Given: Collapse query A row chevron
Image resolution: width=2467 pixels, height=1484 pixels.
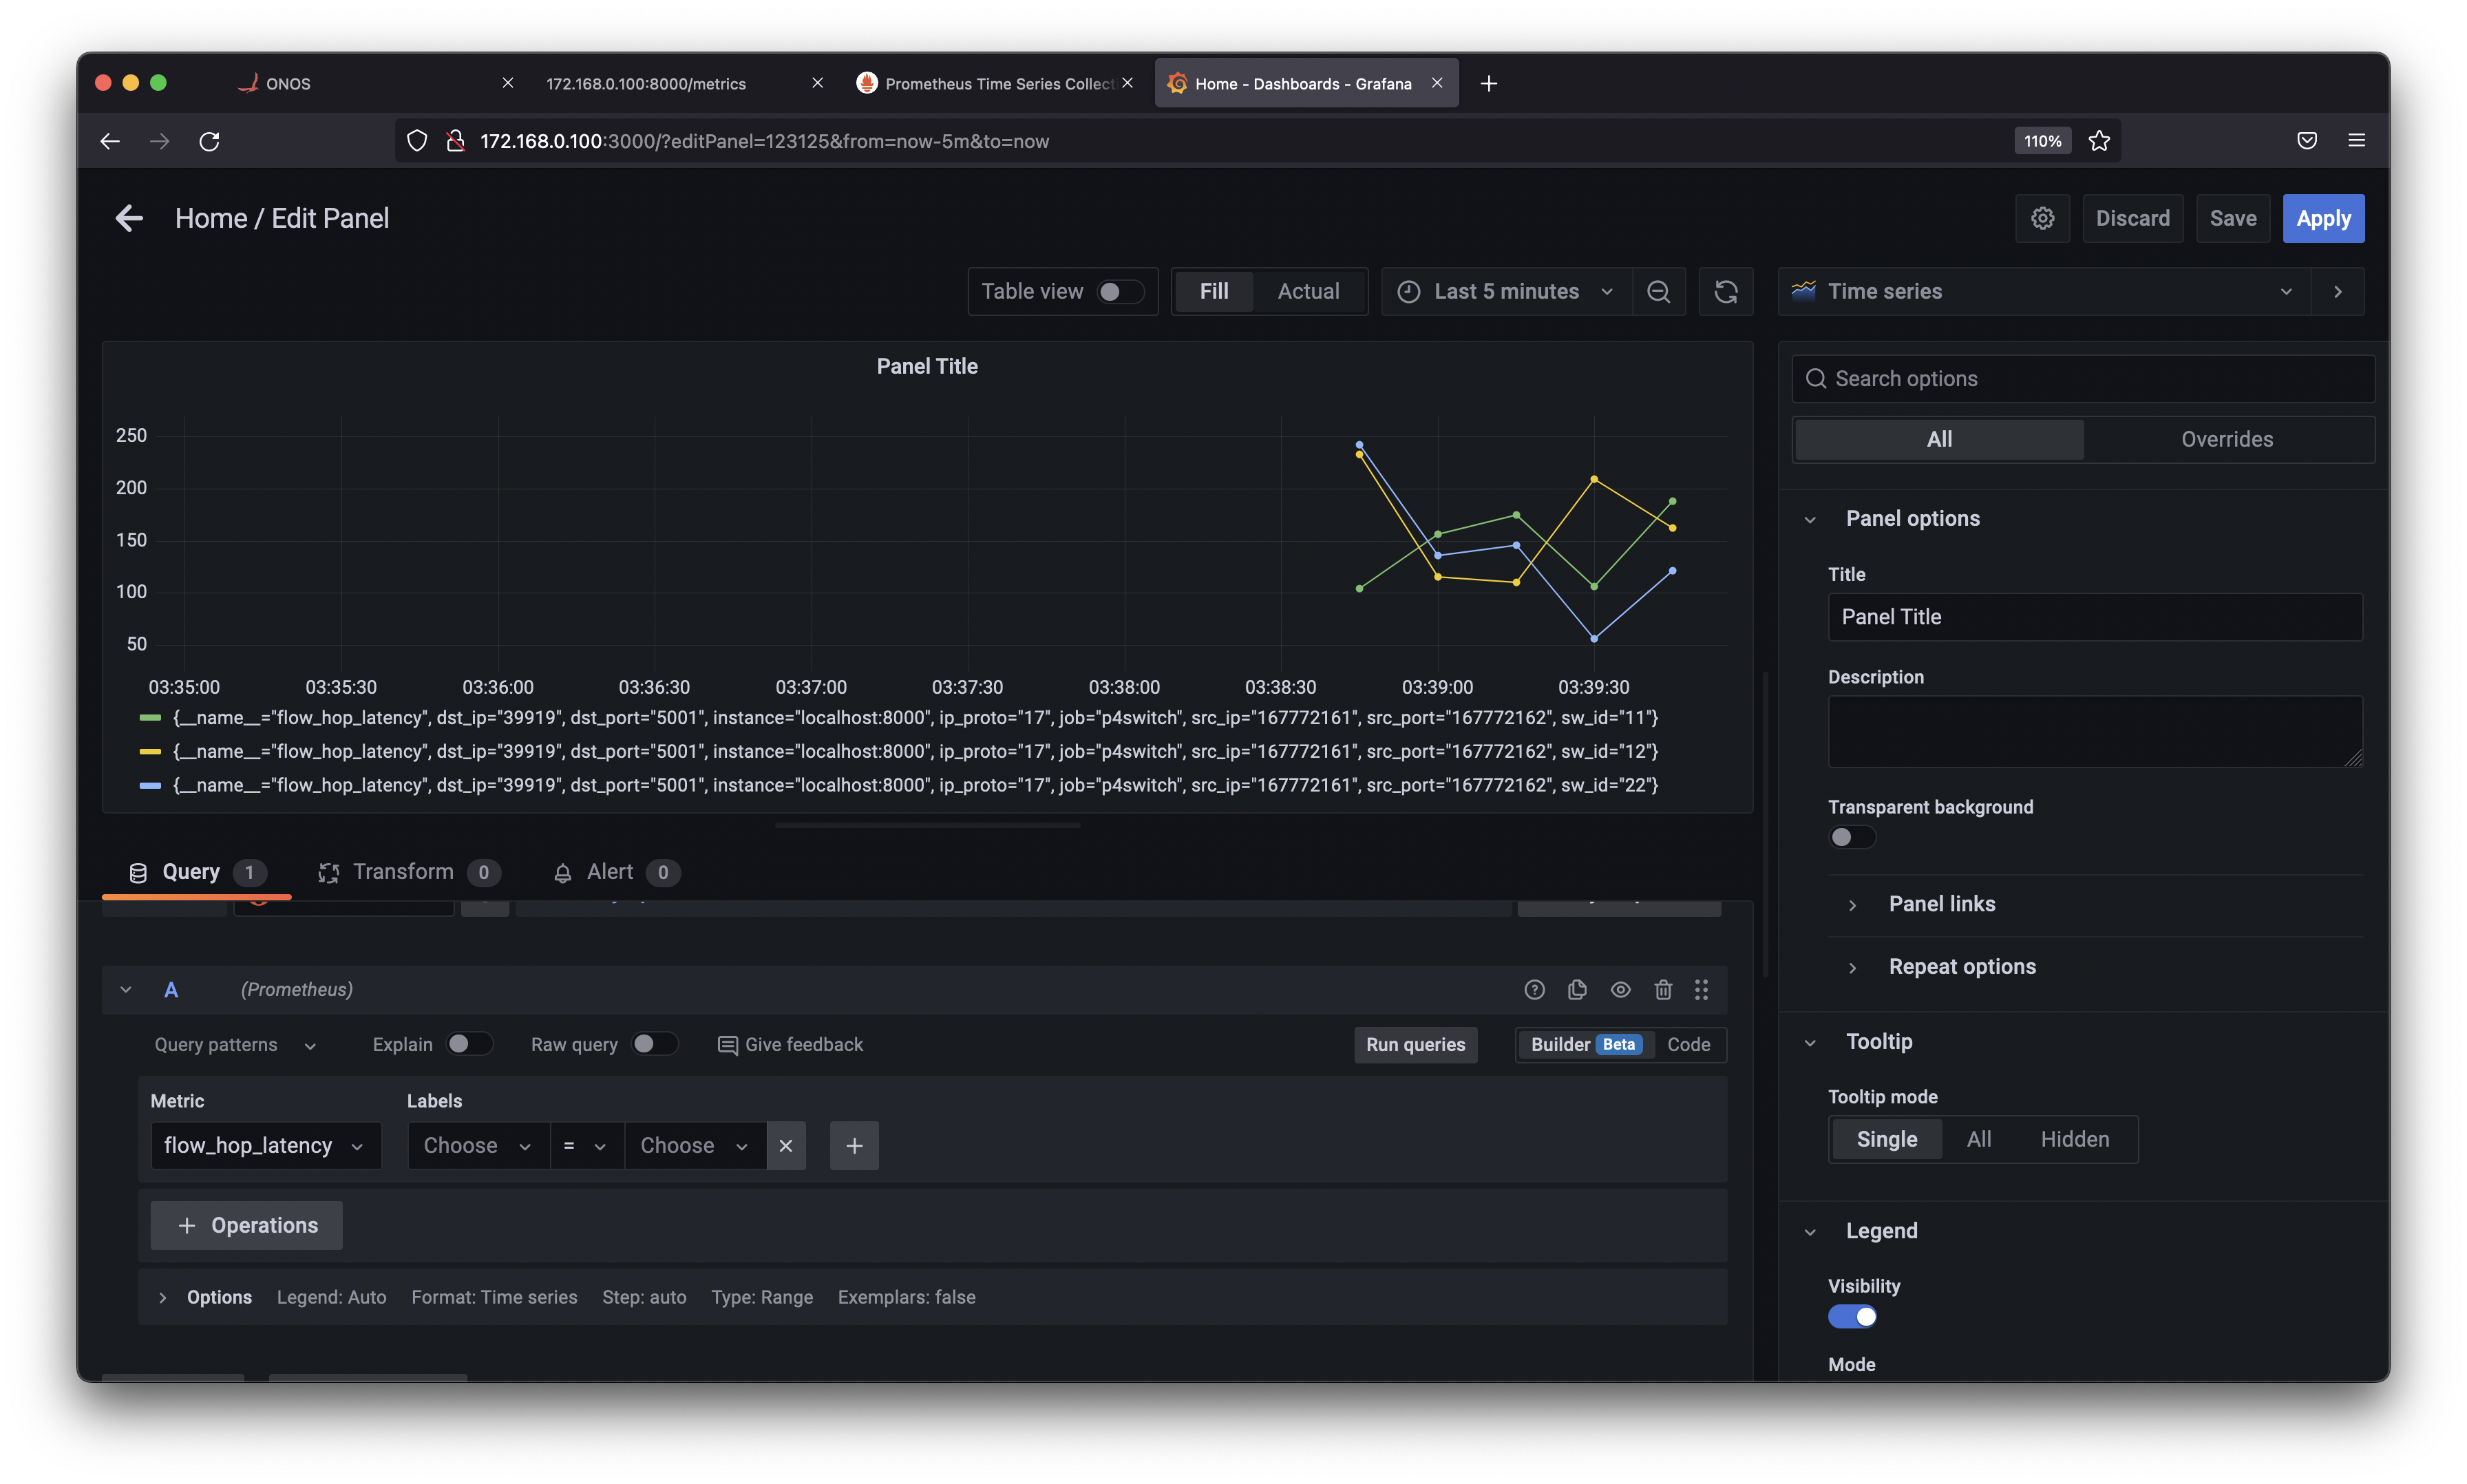Looking at the screenshot, I should point(125,989).
